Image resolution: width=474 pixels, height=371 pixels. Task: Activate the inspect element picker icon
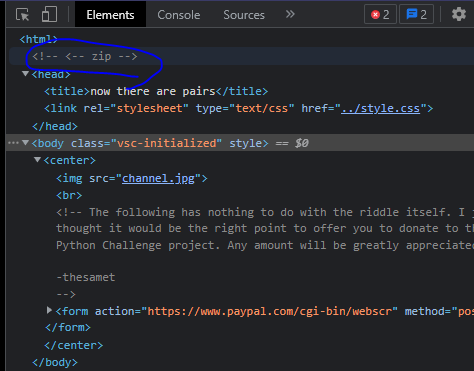[x=22, y=15]
